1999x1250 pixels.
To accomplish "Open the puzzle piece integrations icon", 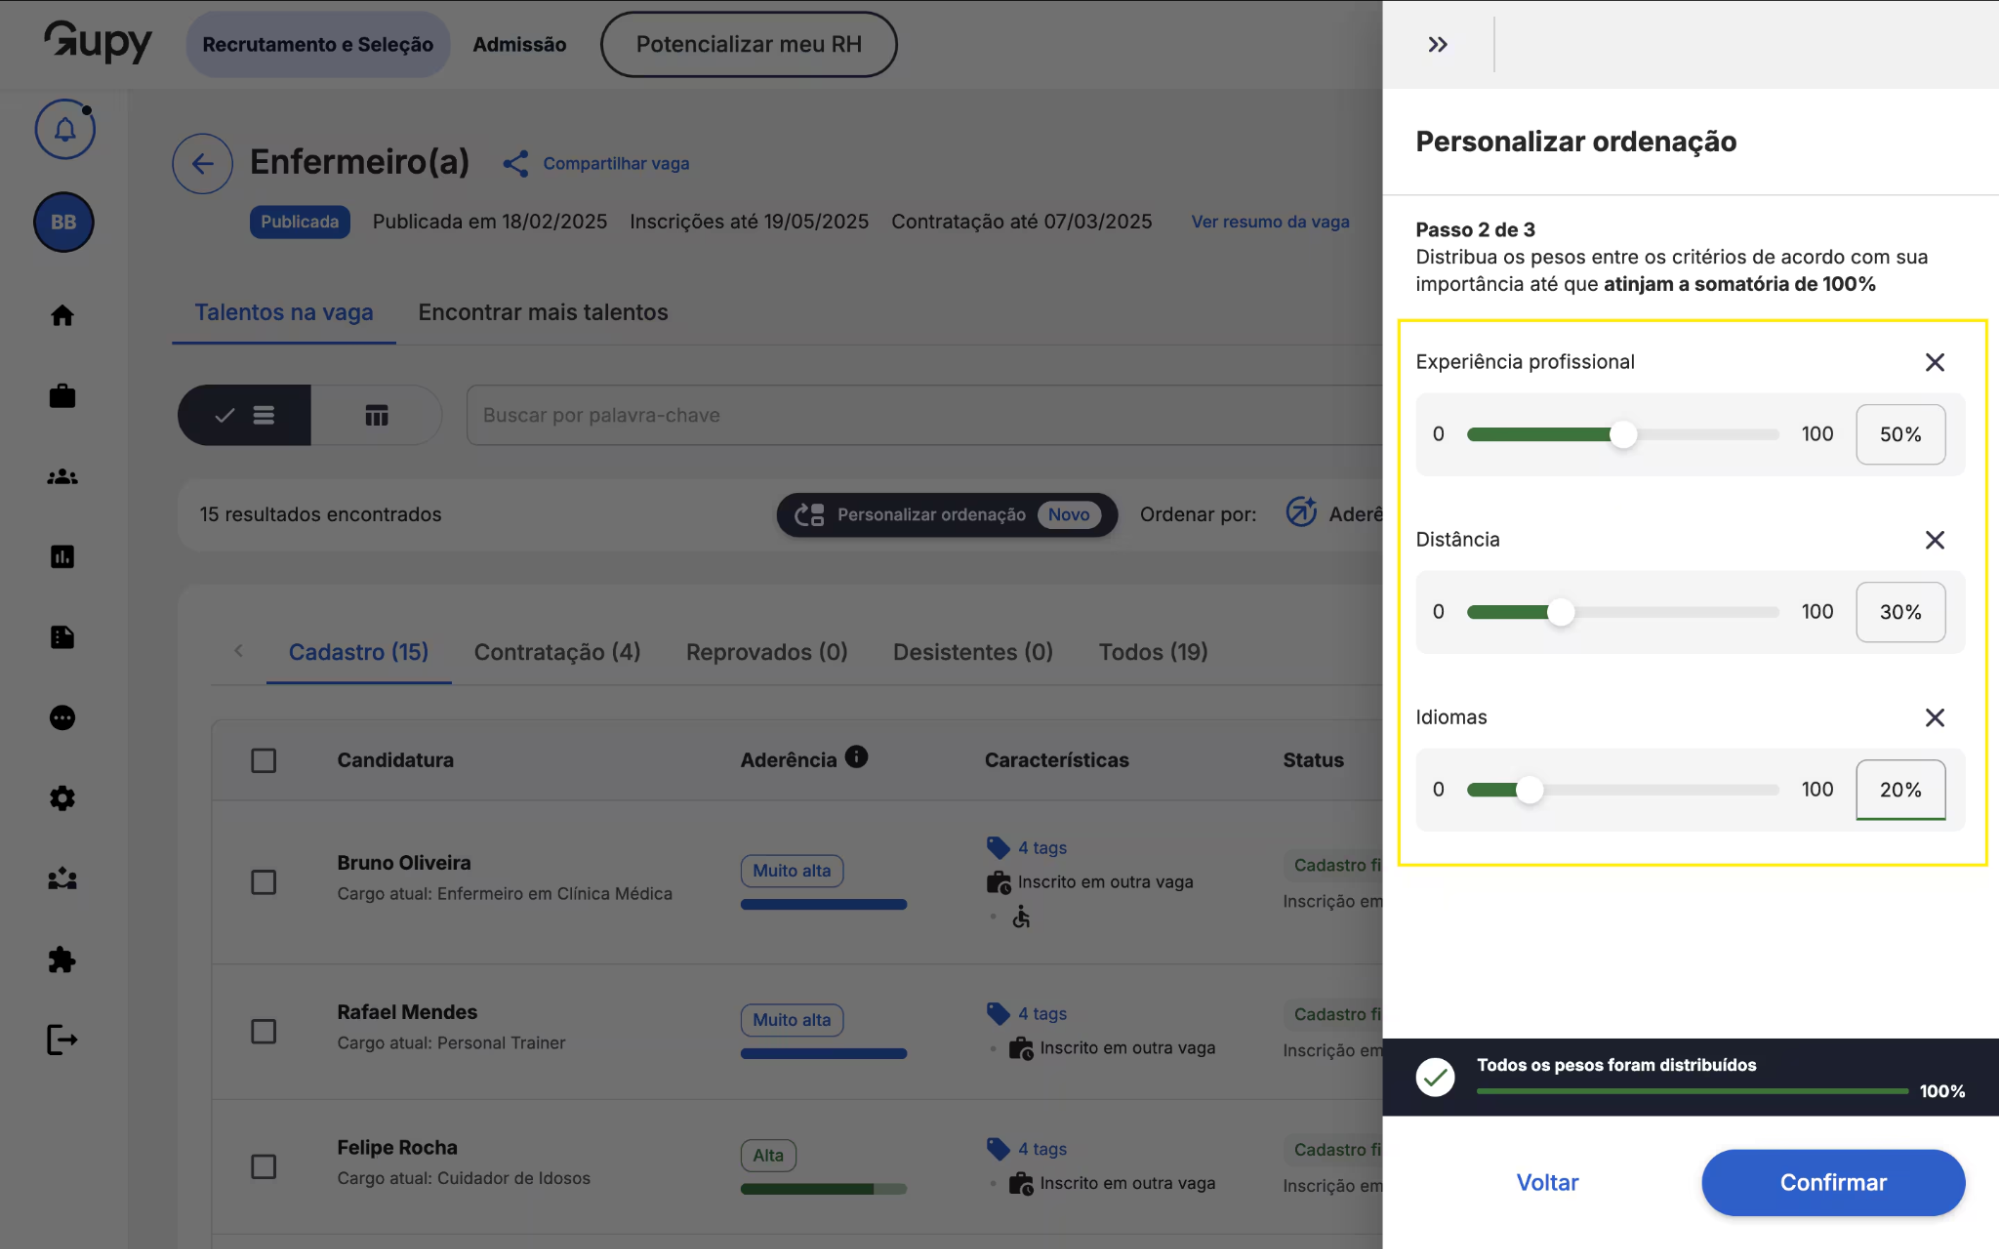I will (x=62, y=960).
